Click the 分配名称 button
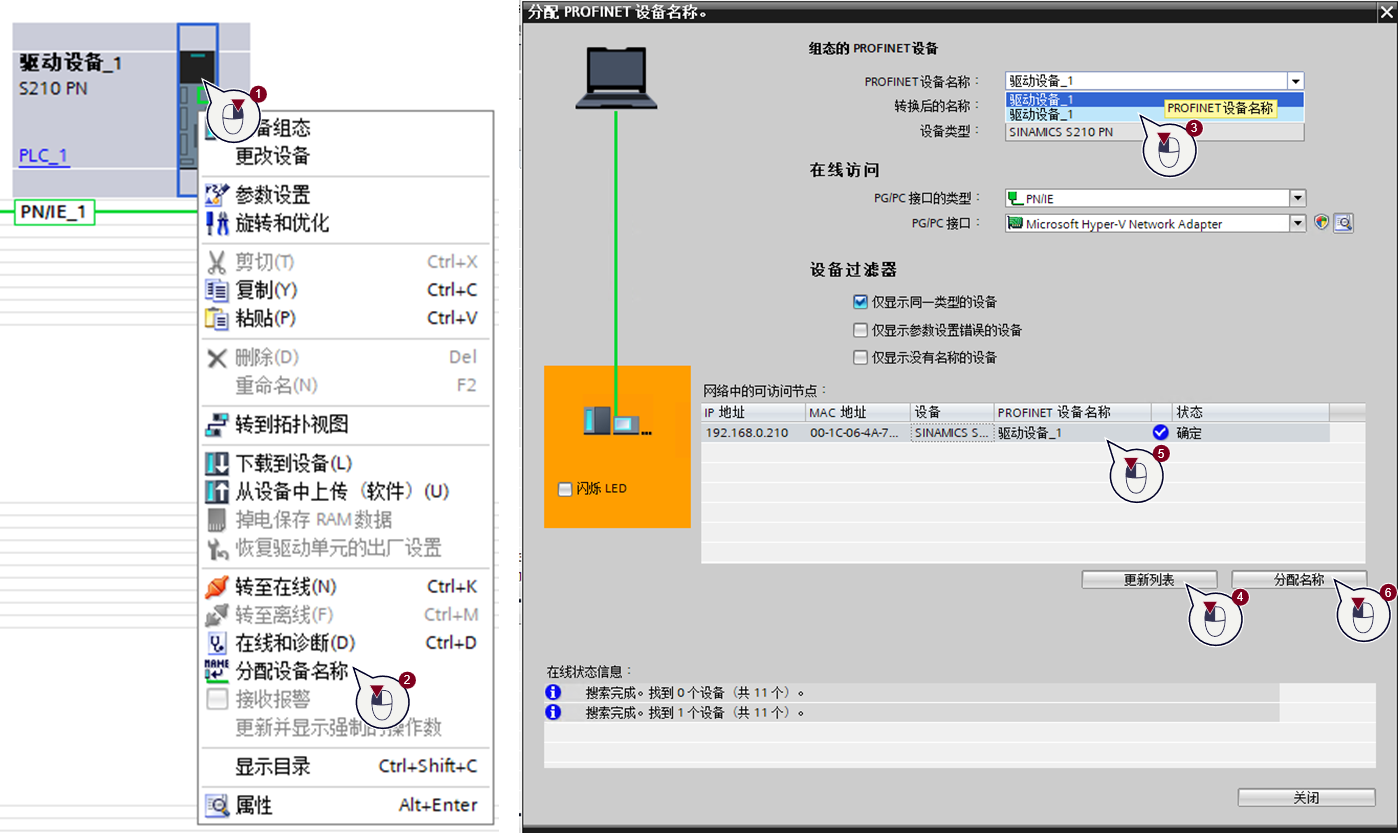The height and width of the screenshot is (833, 1398). 1298,580
